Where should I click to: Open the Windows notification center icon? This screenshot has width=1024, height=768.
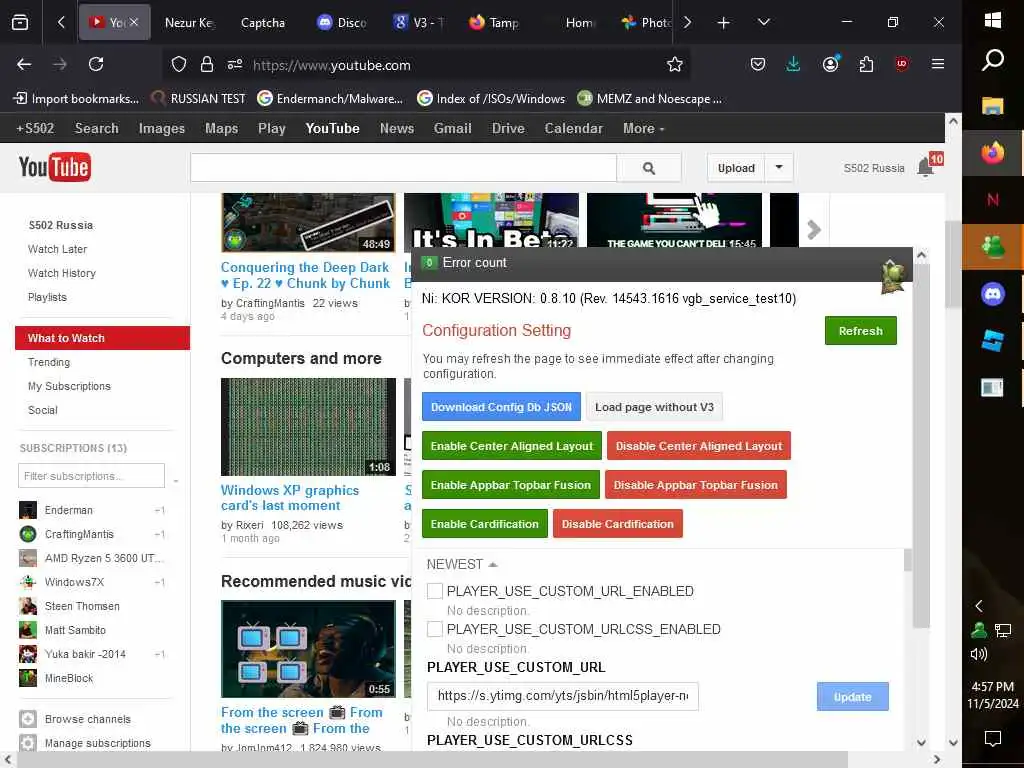pyautogui.click(x=993, y=739)
